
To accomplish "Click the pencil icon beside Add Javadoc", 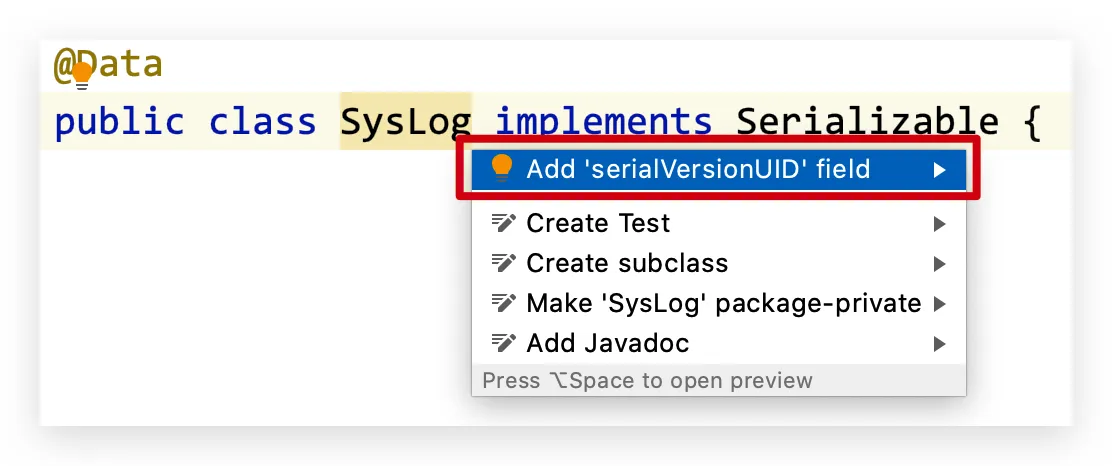I will 503,343.
